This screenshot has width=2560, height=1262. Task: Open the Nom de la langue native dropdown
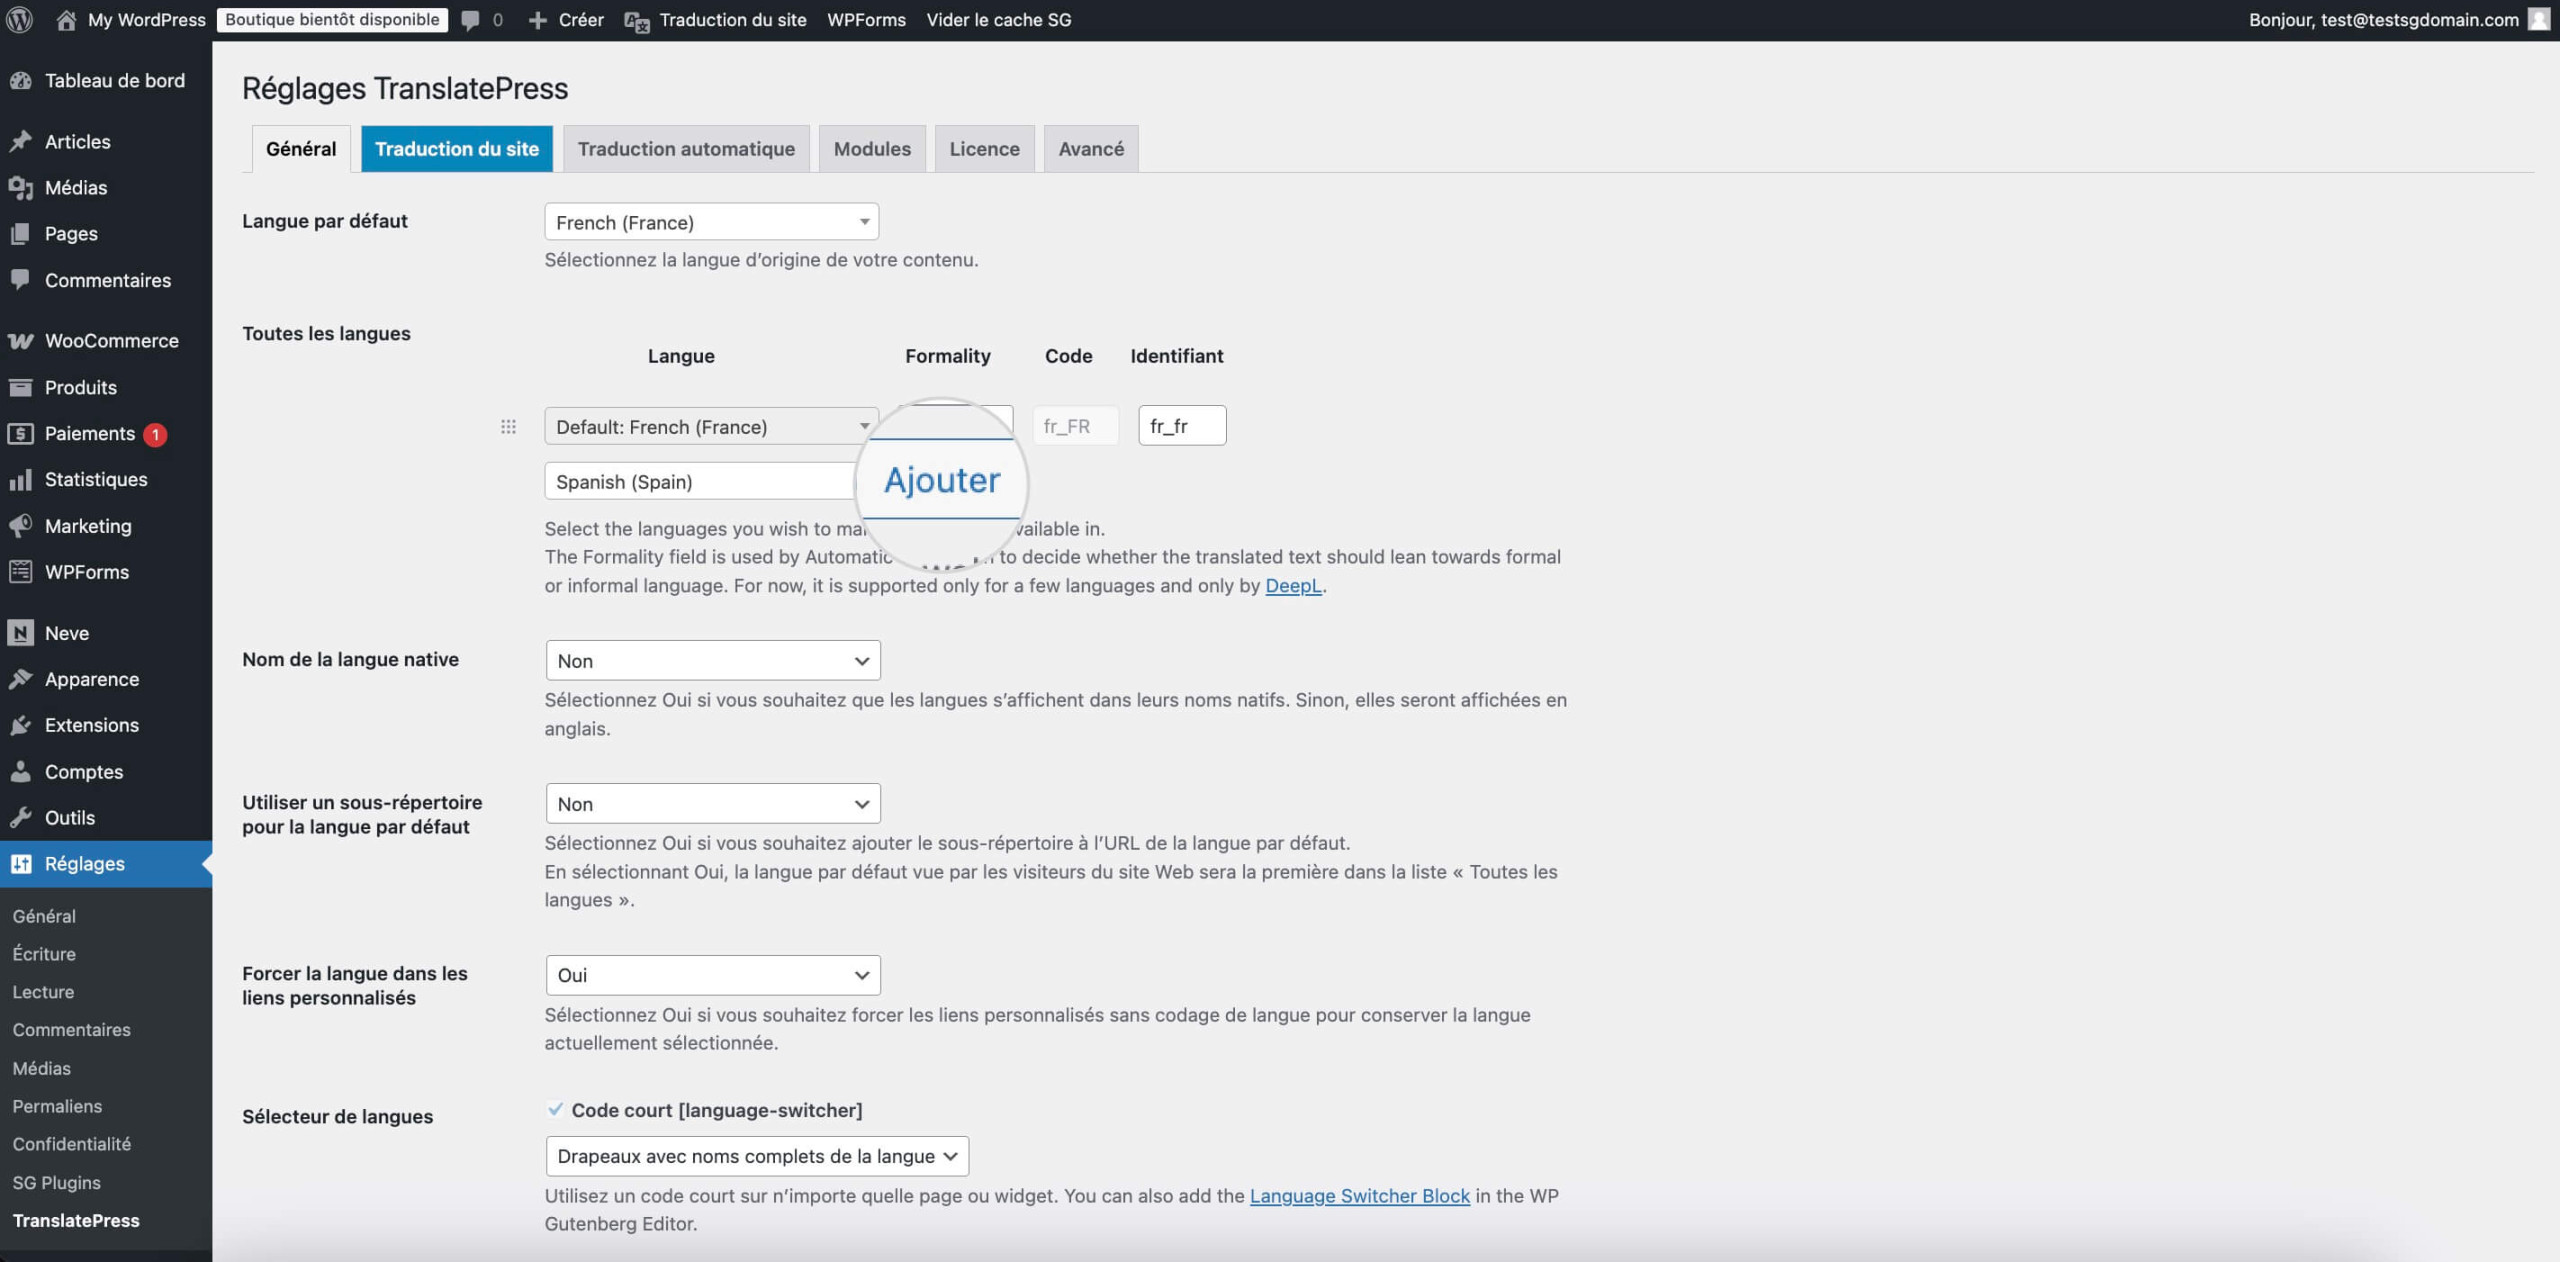tap(713, 660)
